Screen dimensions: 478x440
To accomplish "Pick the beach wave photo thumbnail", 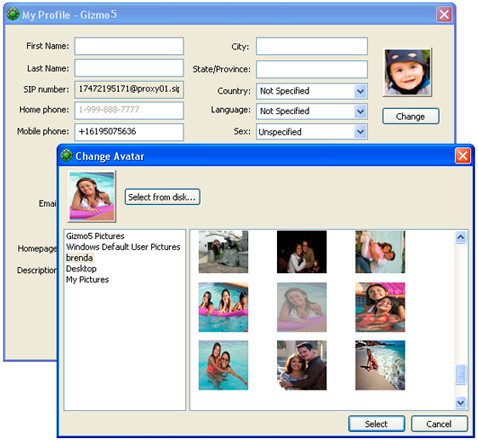I will pyautogui.click(x=380, y=365).
